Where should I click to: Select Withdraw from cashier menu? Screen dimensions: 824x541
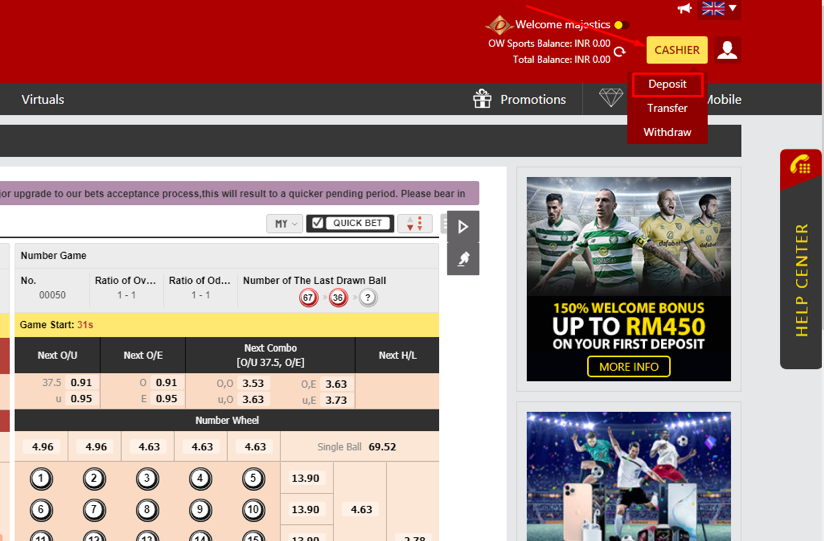pyautogui.click(x=667, y=132)
